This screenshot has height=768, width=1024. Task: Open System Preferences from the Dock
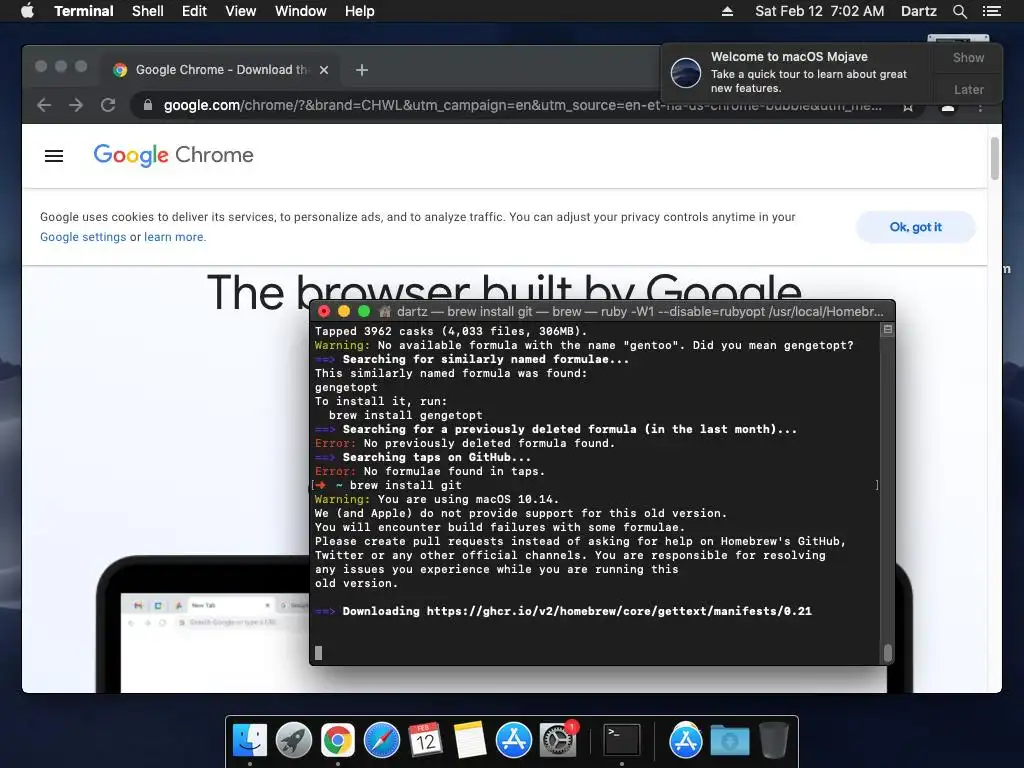pyautogui.click(x=558, y=741)
